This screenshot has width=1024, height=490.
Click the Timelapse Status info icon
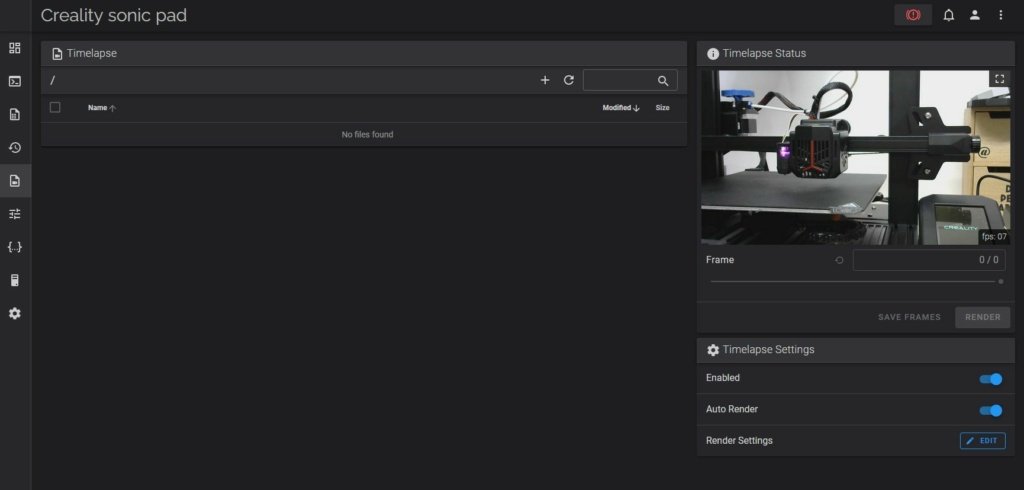713,54
